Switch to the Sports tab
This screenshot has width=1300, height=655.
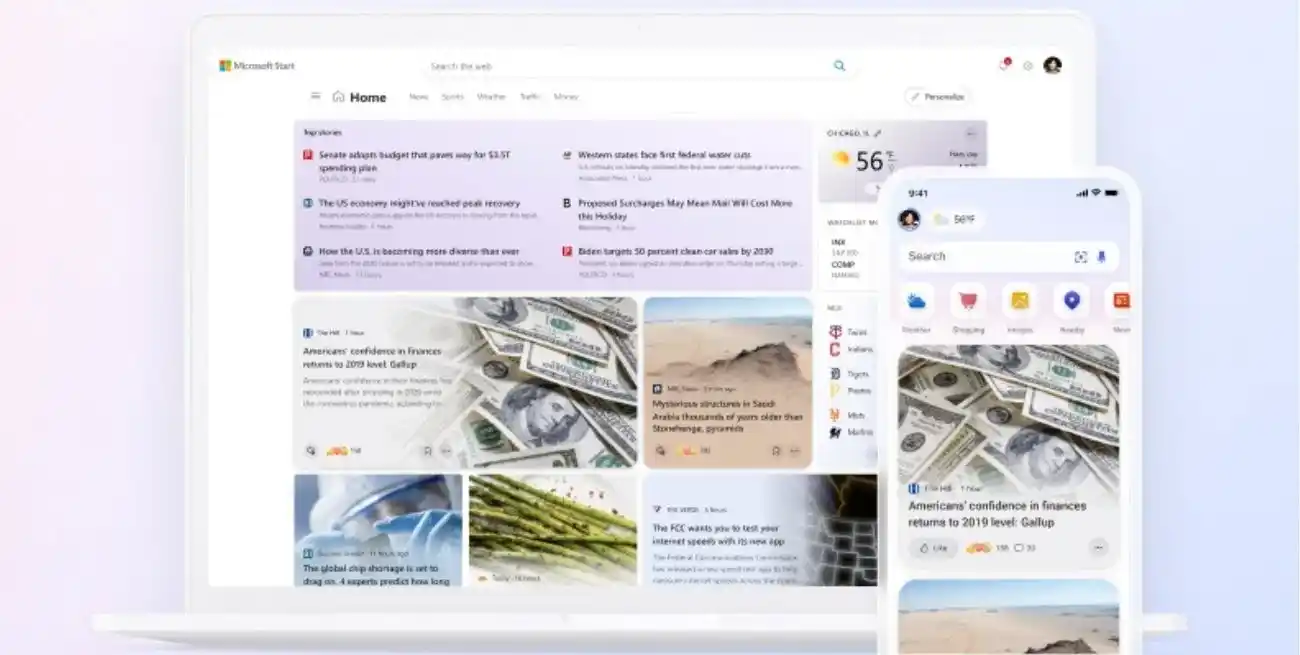click(x=452, y=97)
